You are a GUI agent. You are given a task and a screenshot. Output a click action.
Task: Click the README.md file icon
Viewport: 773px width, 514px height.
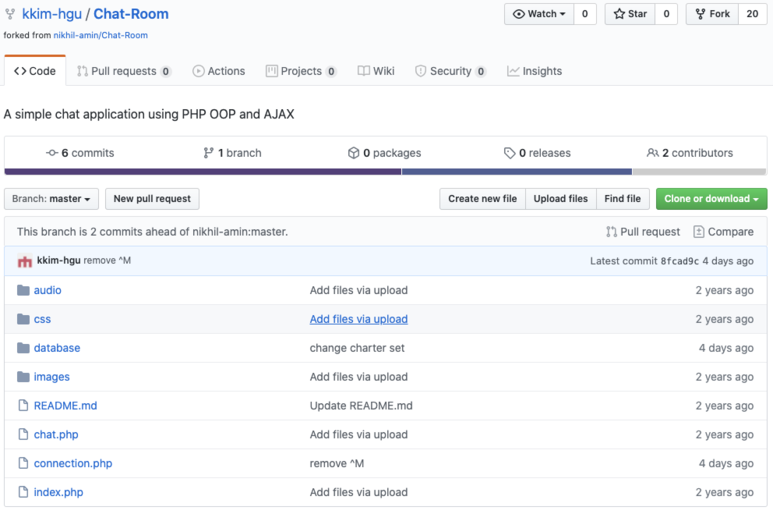click(x=23, y=406)
